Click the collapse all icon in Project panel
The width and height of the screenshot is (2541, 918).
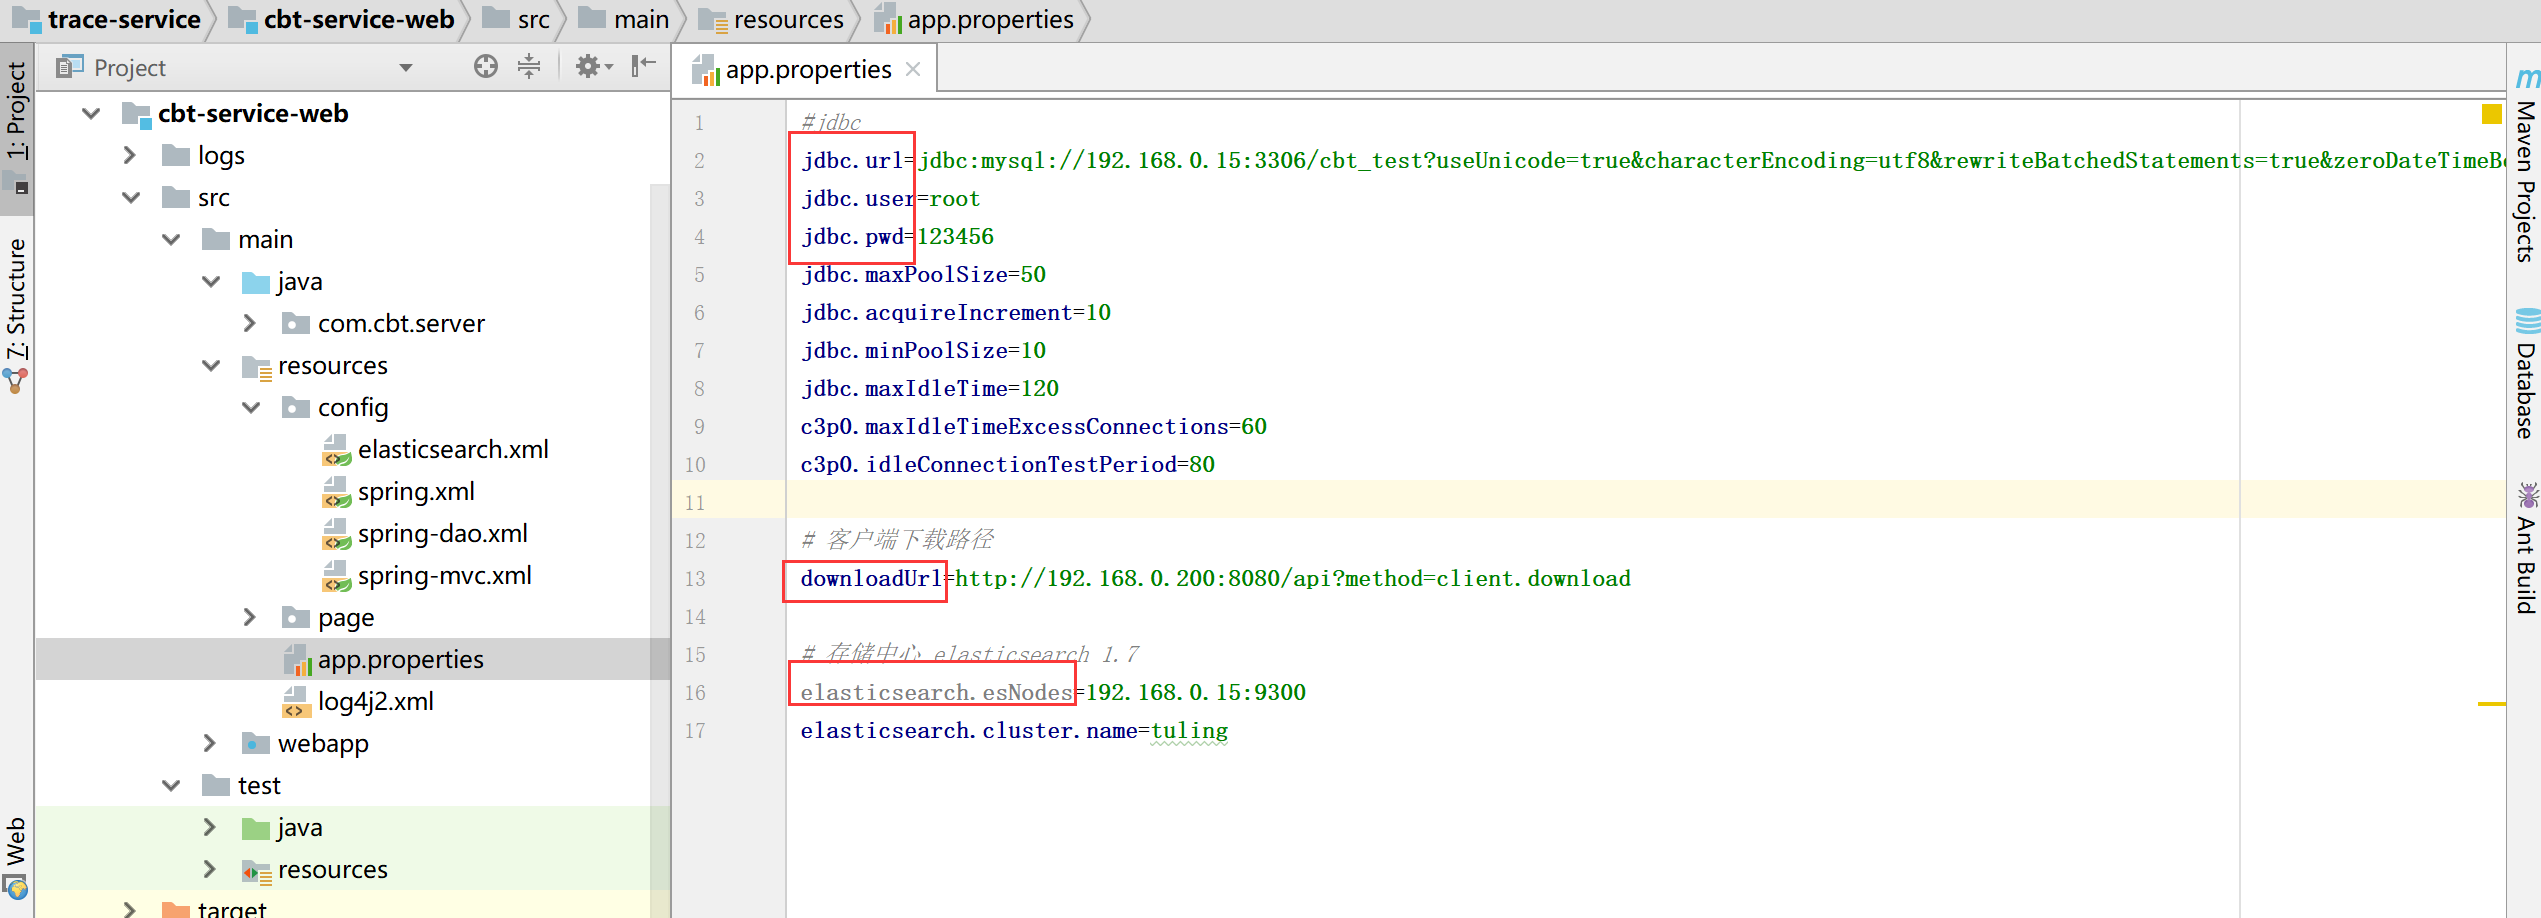(x=529, y=67)
